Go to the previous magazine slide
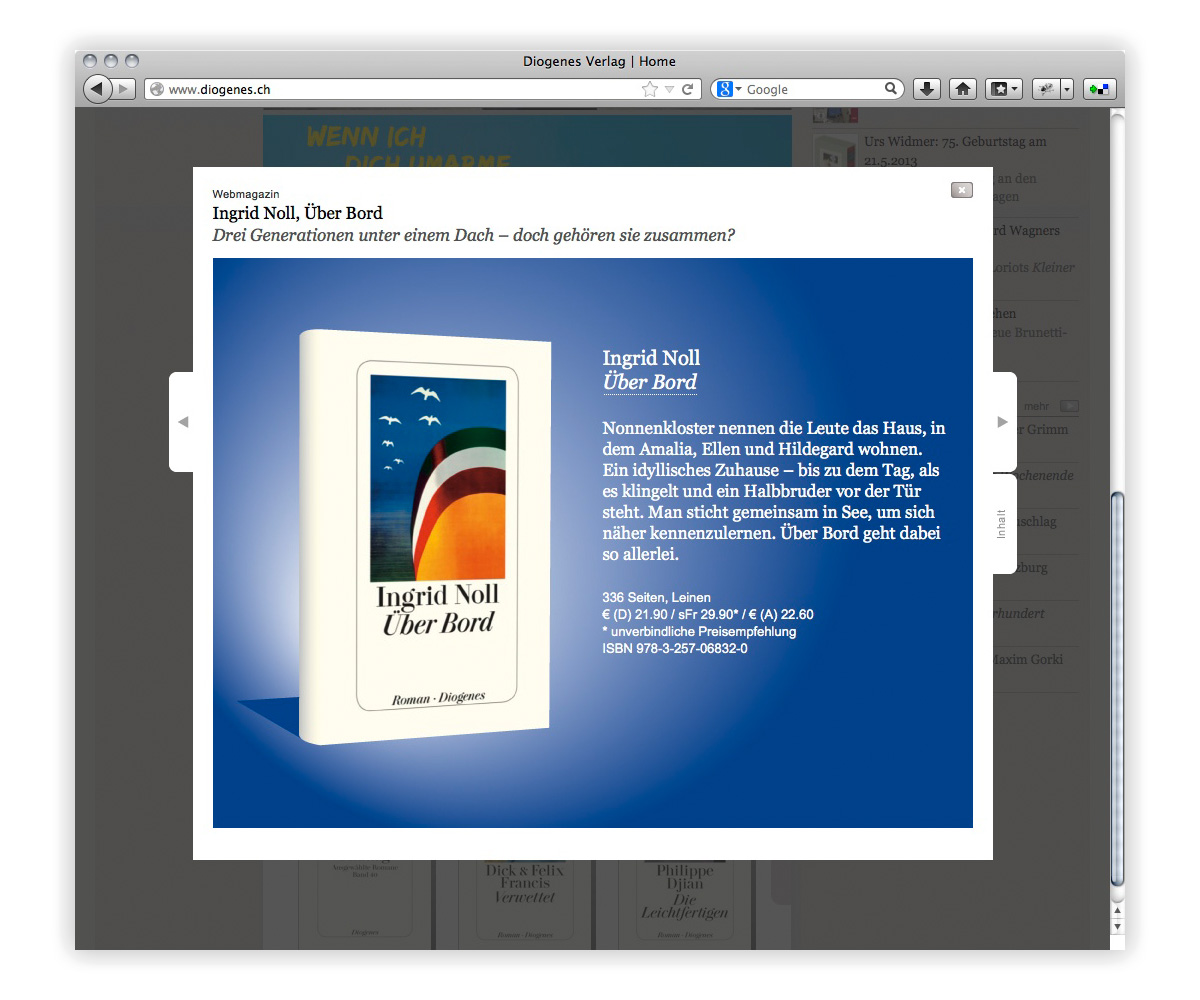1200x1000 pixels. (x=182, y=422)
